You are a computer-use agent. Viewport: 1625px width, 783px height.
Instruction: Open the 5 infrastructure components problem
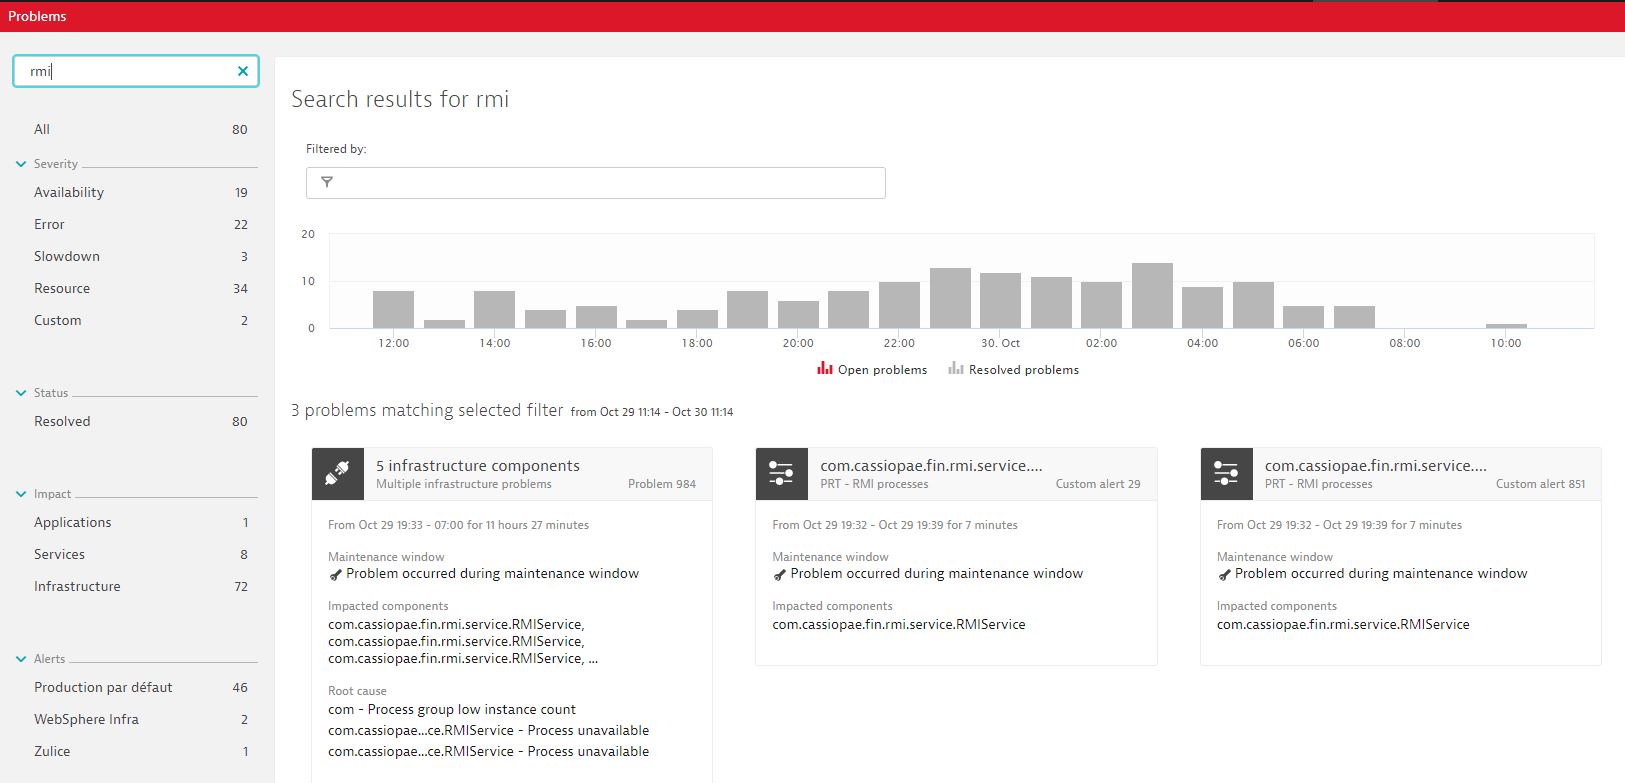coord(478,466)
